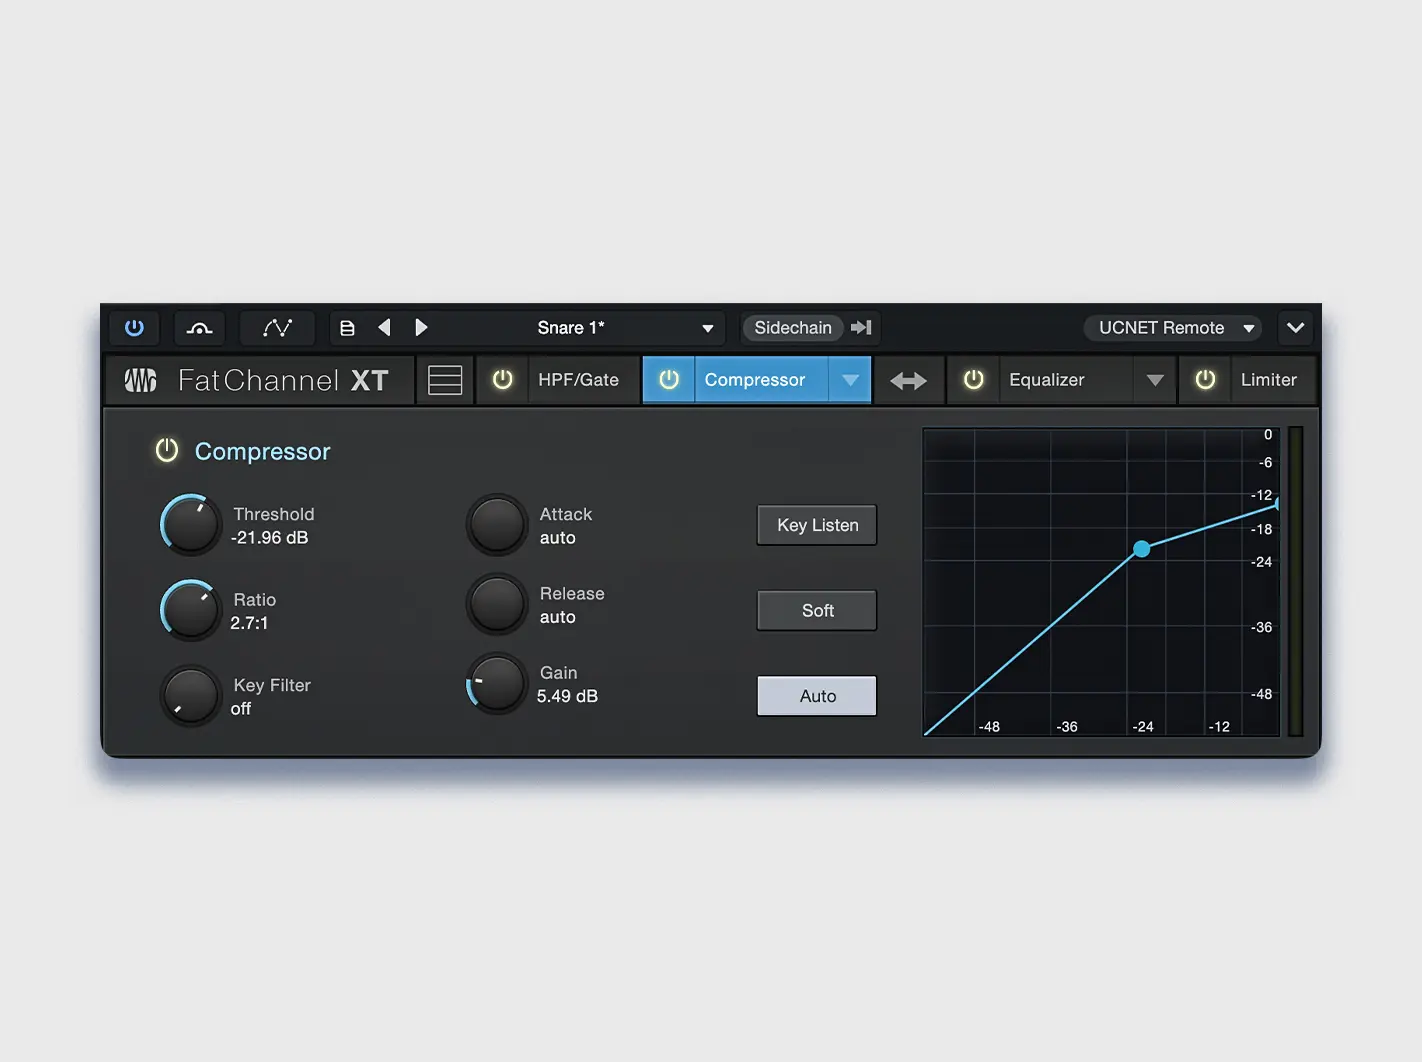Enable the Key Listen button
1422x1062 pixels.
pos(816,525)
